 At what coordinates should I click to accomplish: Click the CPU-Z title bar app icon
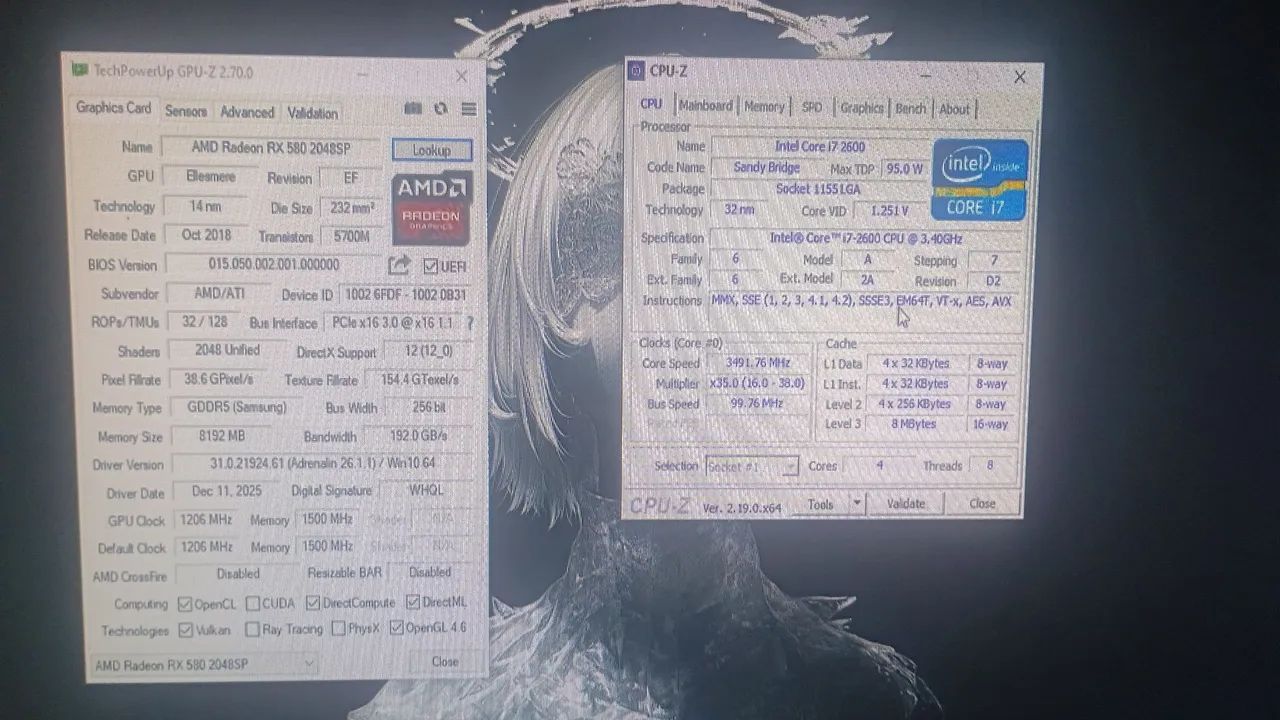click(637, 70)
